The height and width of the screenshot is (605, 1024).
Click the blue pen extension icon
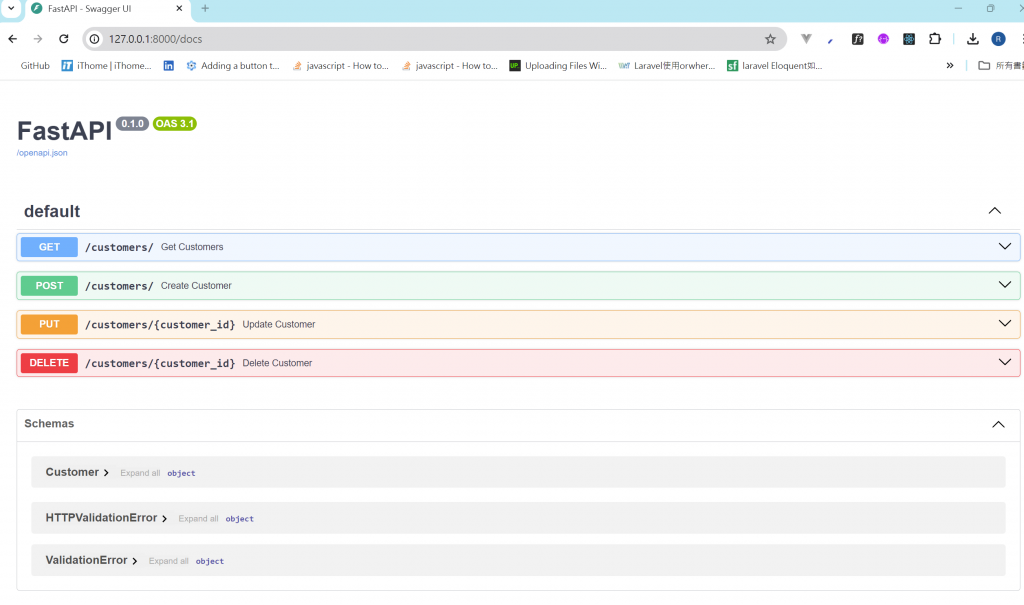click(831, 41)
